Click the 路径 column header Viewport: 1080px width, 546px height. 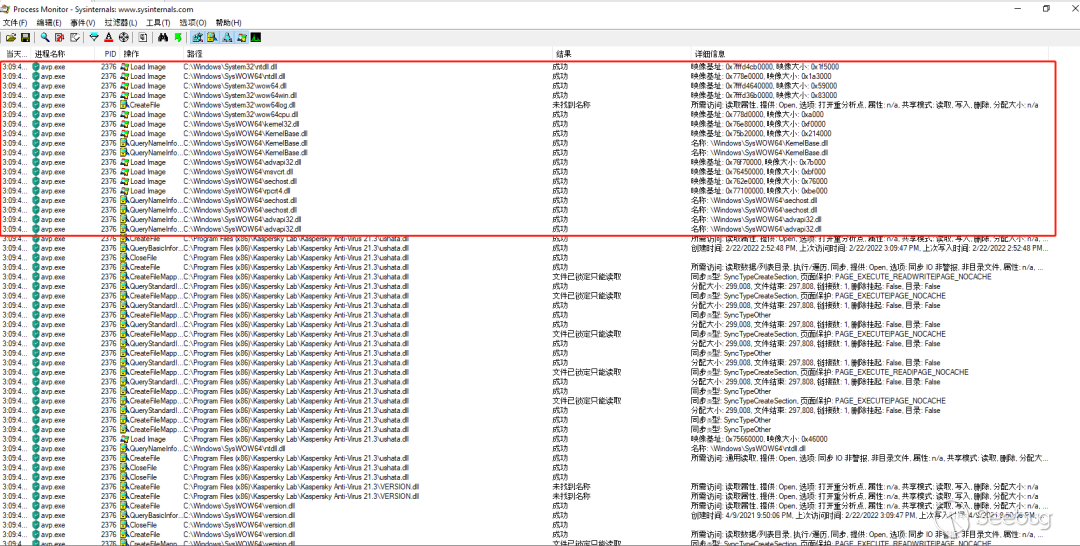tap(367, 54)
